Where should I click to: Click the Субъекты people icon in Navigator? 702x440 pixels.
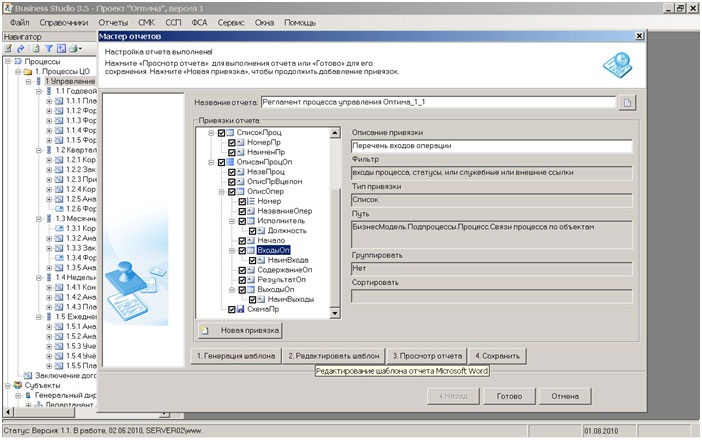pyautogui.click(x=17, y=384)
